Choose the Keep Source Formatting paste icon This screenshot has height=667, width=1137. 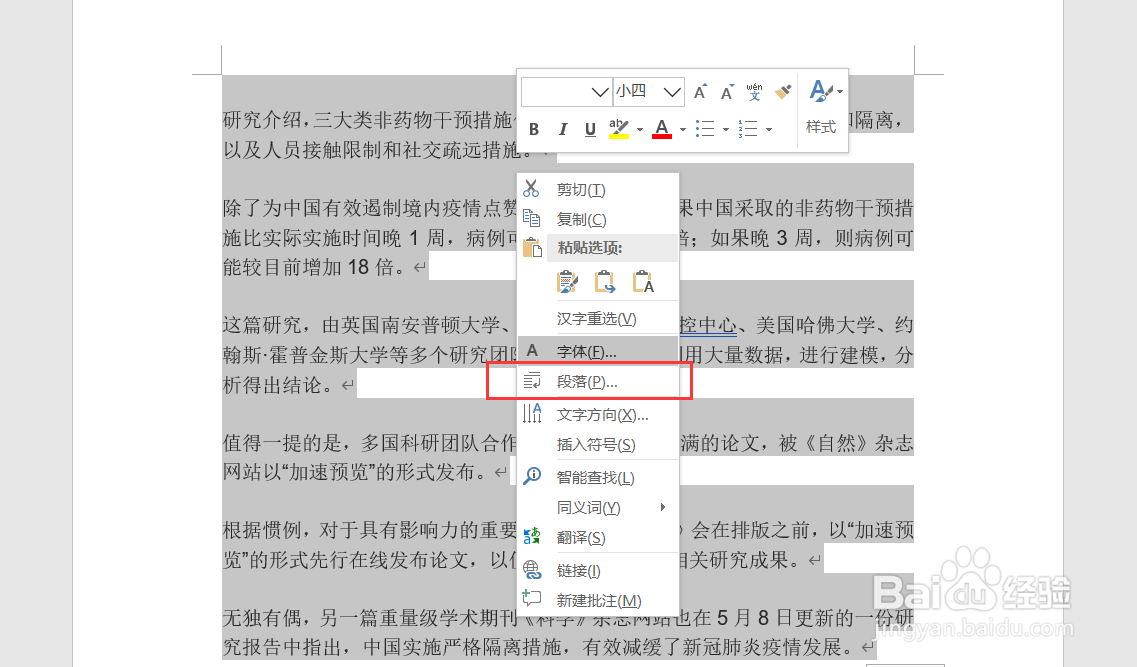pyautogui.click(x=567, y=282)
